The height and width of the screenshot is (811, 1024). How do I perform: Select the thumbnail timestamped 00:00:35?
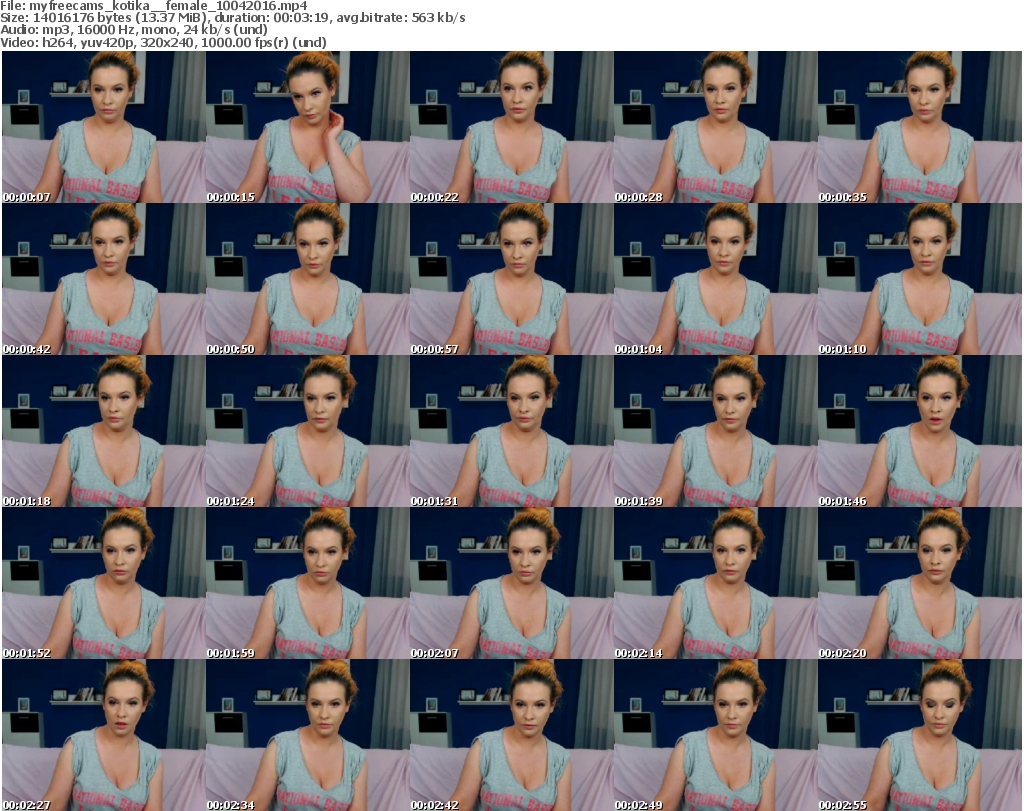(920, 127)
